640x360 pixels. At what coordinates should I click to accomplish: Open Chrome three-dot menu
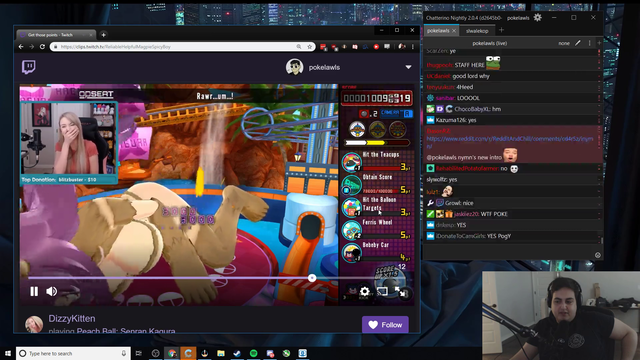click(413, 47)
